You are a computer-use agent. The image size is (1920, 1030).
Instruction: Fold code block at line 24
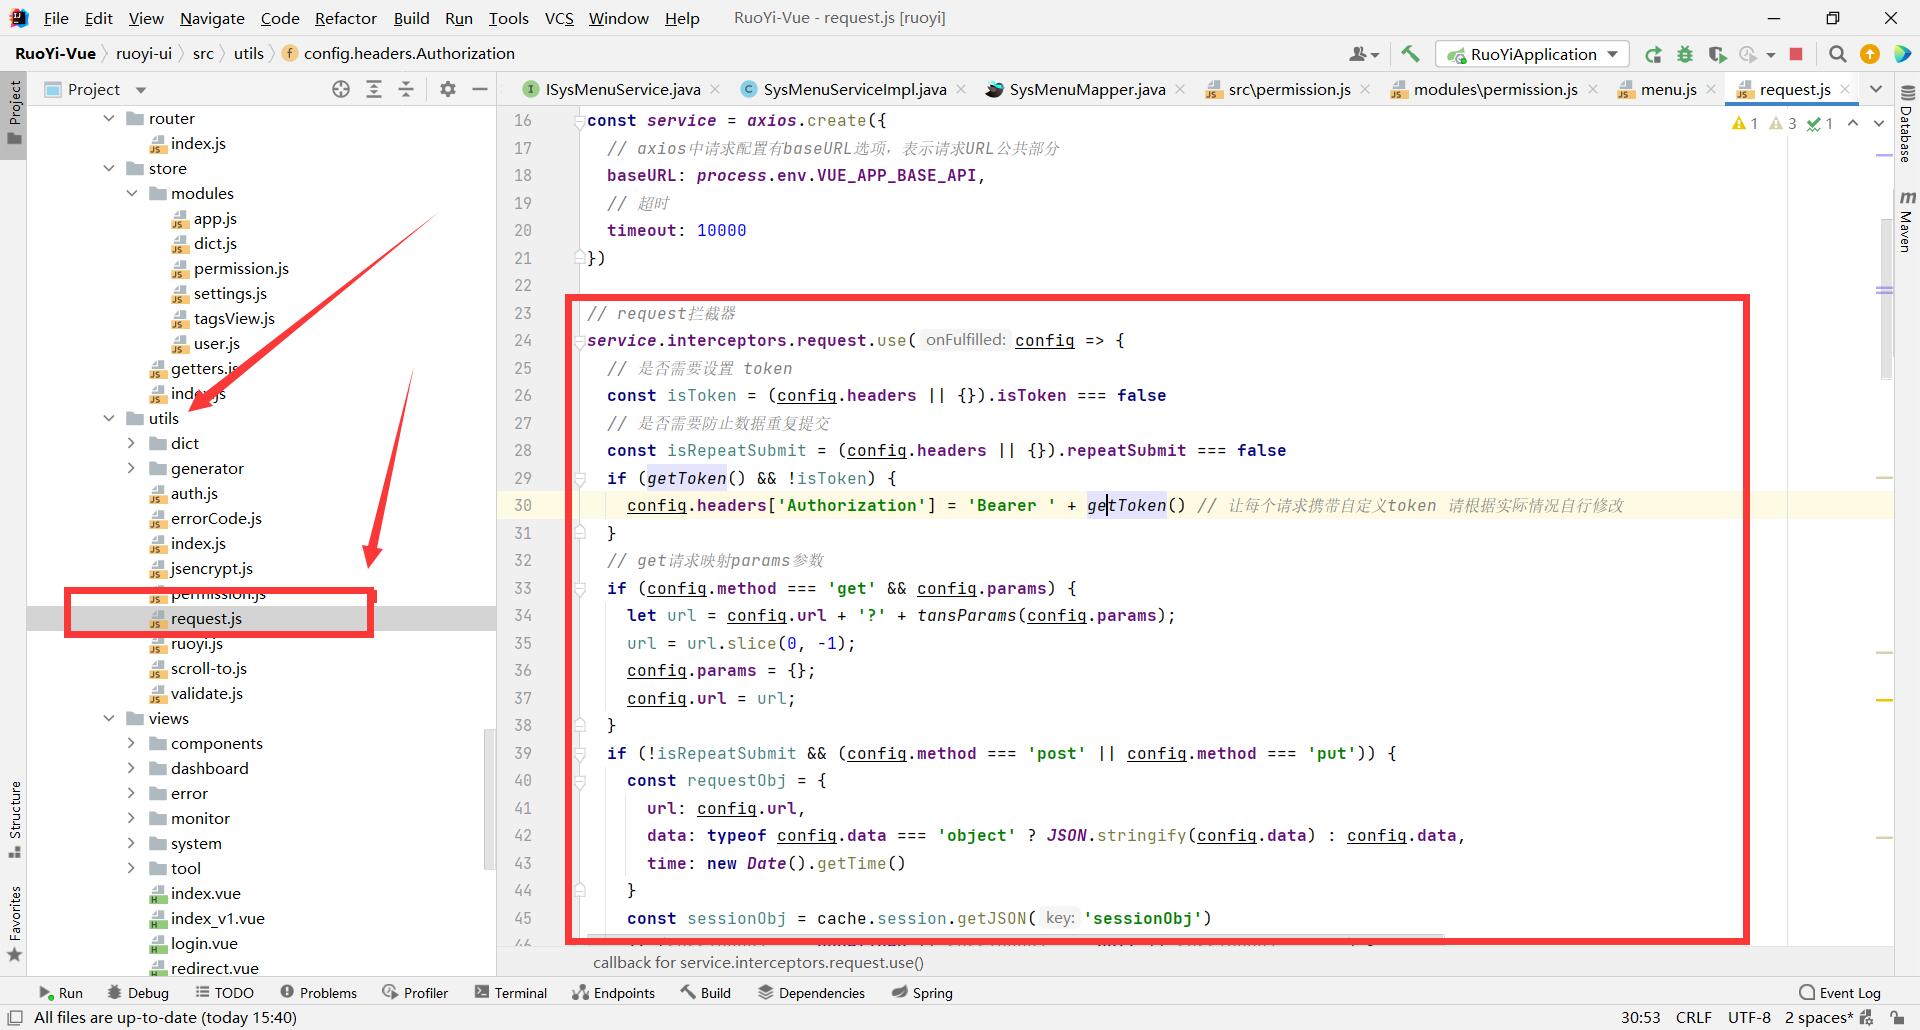coord(579,341)
